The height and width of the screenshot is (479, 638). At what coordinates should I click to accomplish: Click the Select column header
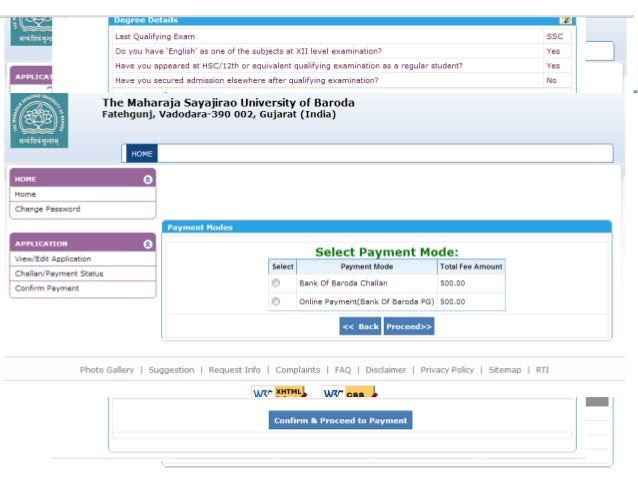tap(283, 267)
